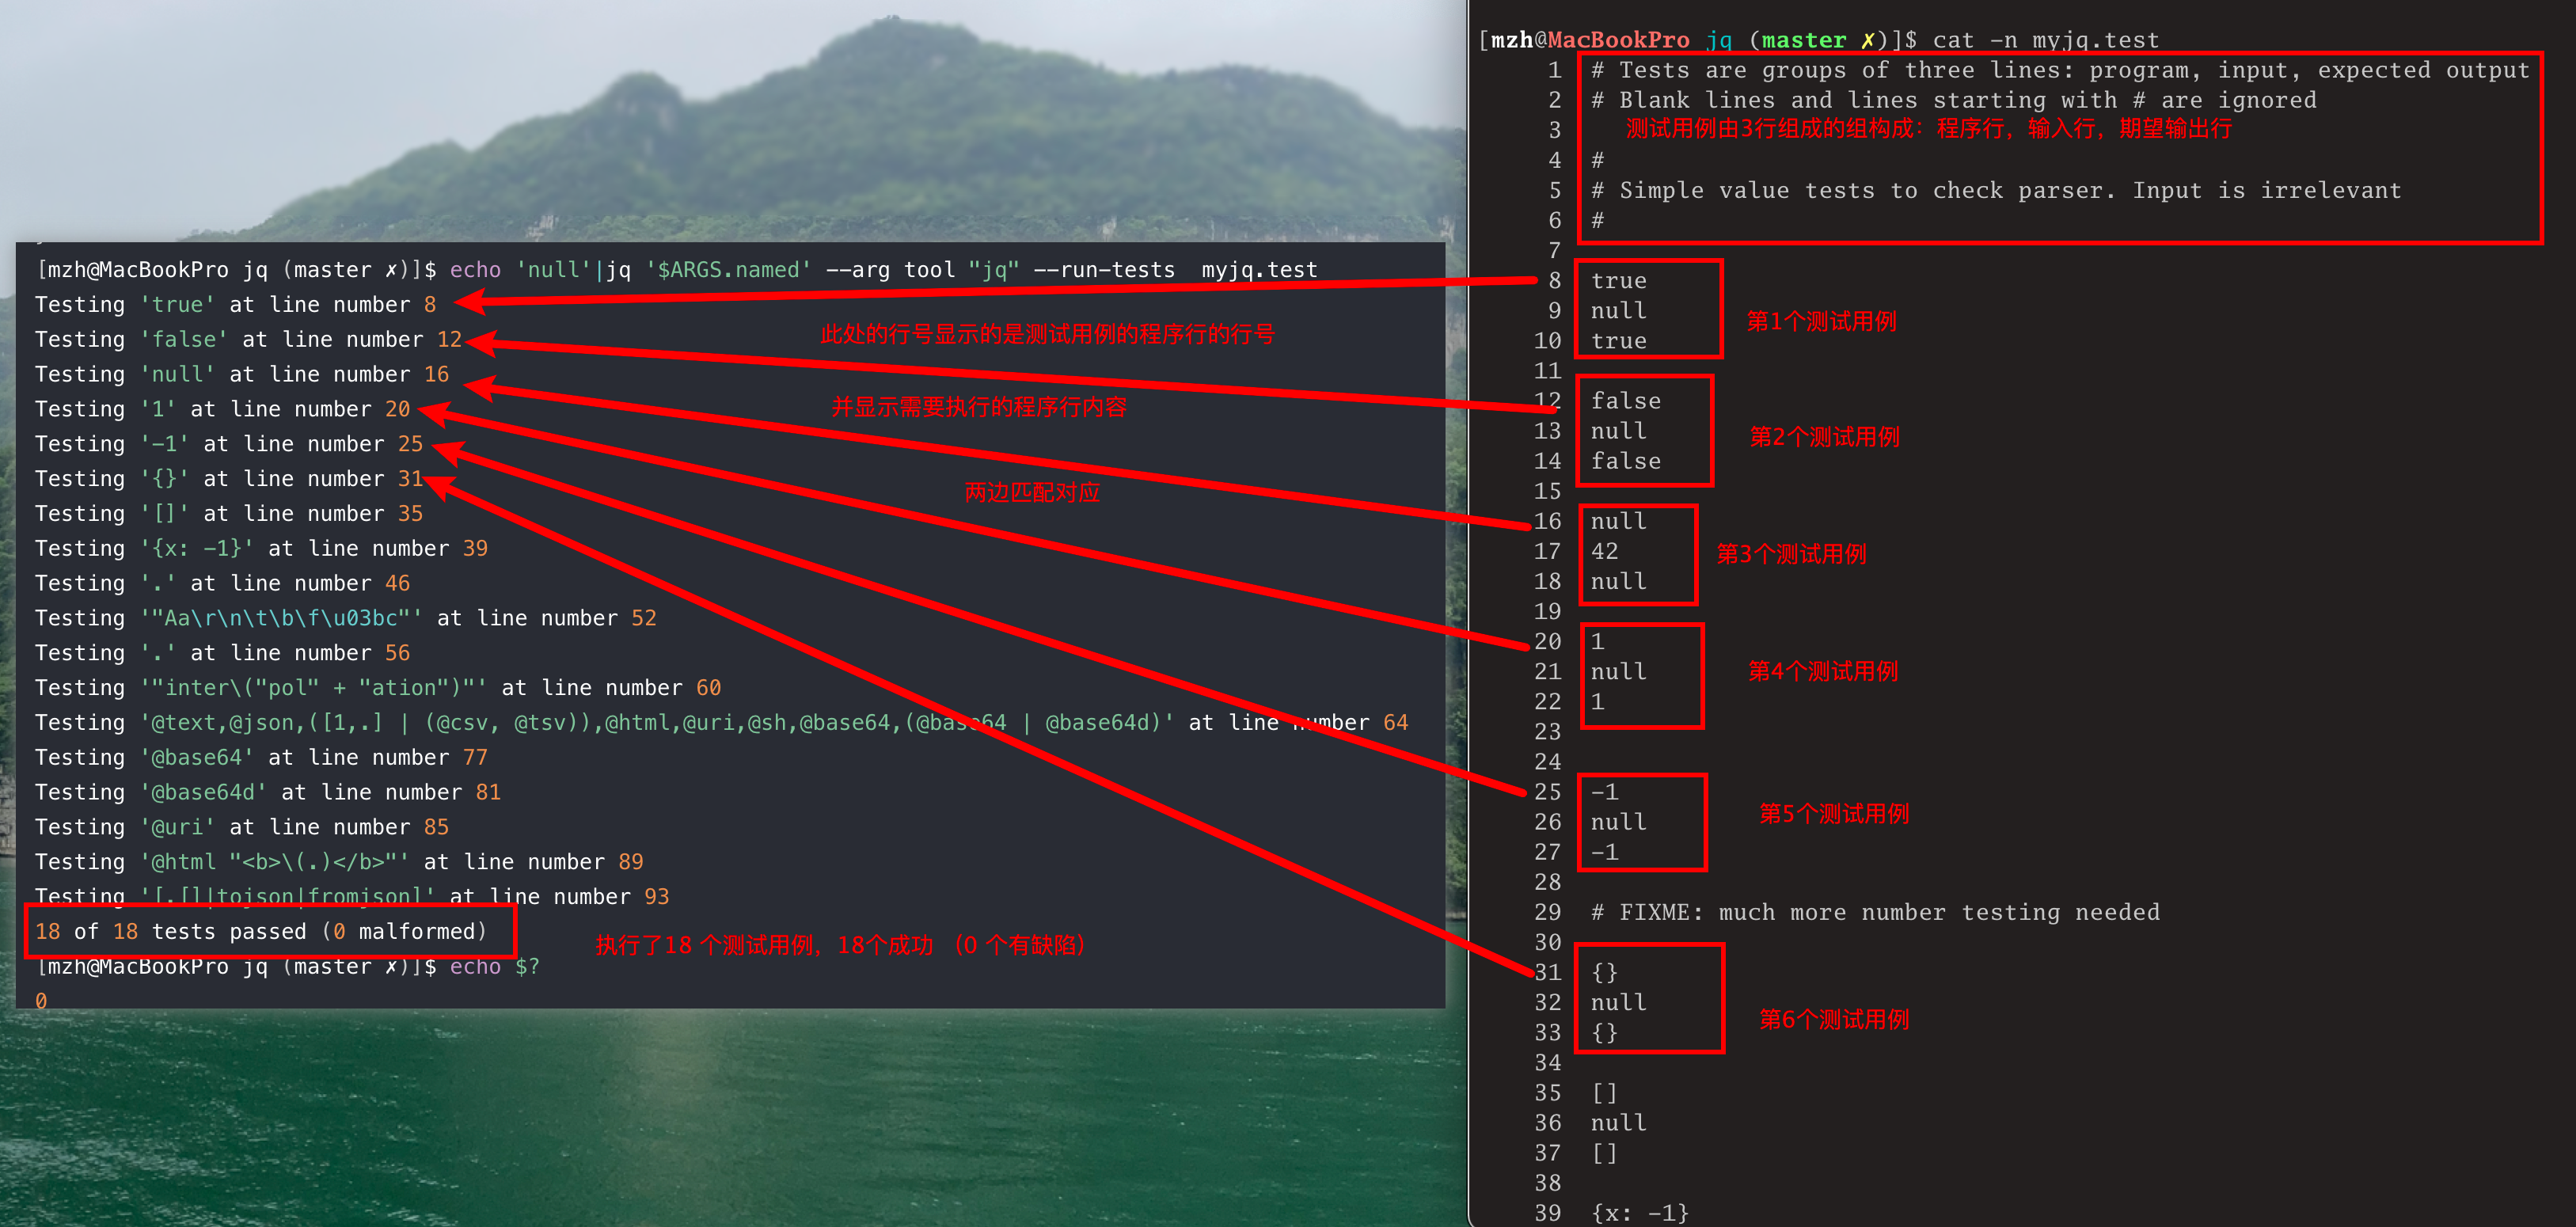The height and width of the screenshot is (1227, 2576).
Task: Click the @text,@json test line at number 64
Action: [721, 723]
